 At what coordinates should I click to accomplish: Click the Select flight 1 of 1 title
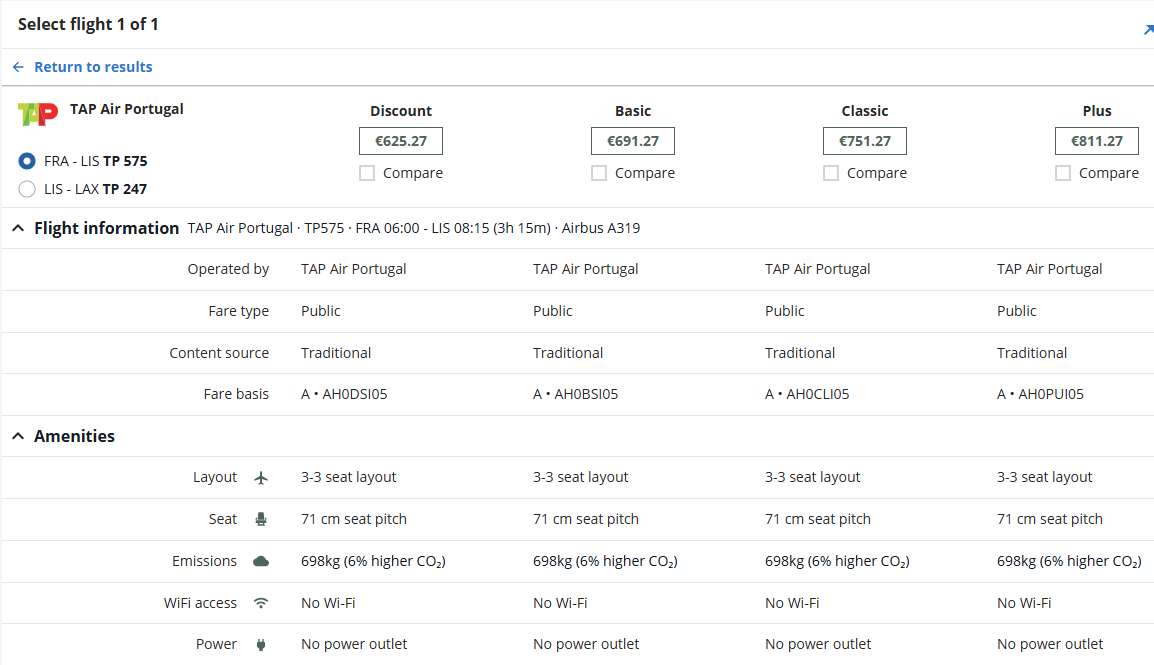(88, 24)
